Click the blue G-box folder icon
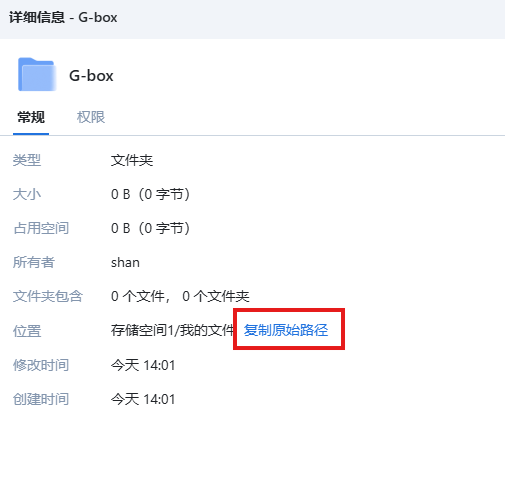The width and height of the screenshot is (505, 495). click(x=37, y=74)
